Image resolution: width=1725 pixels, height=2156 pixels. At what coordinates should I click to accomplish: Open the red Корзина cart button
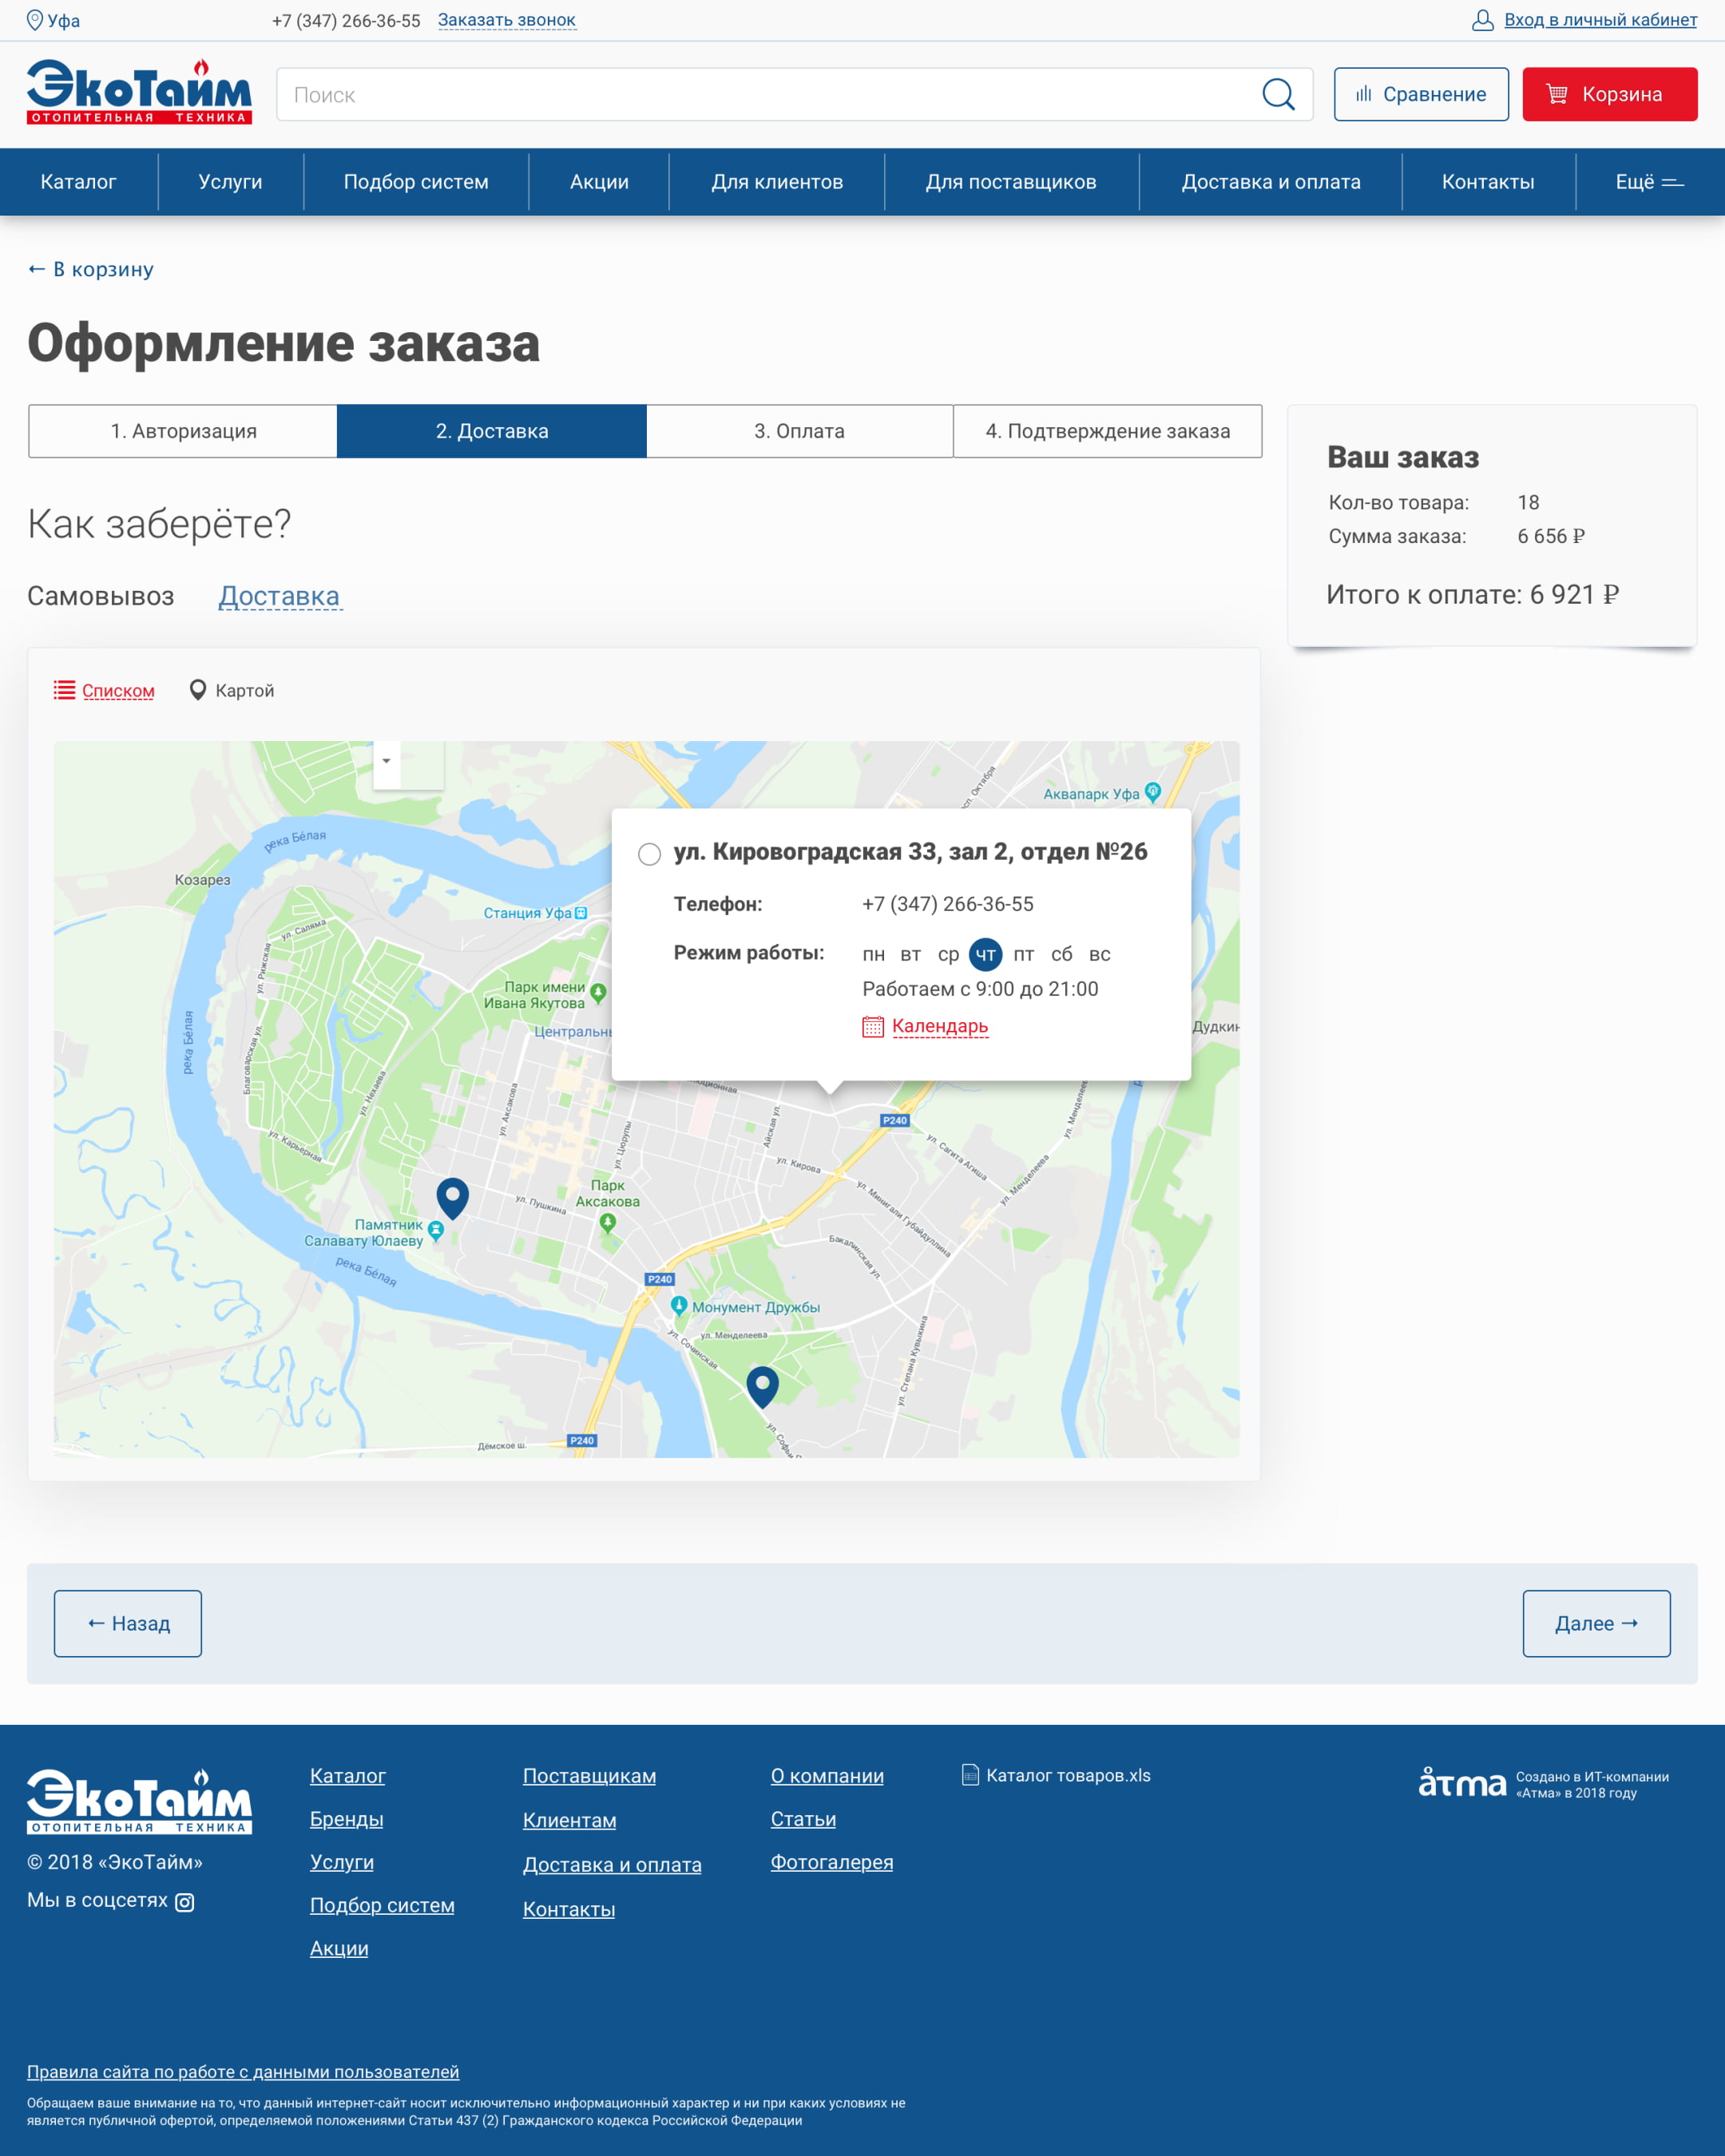(x=1609, y=95)
